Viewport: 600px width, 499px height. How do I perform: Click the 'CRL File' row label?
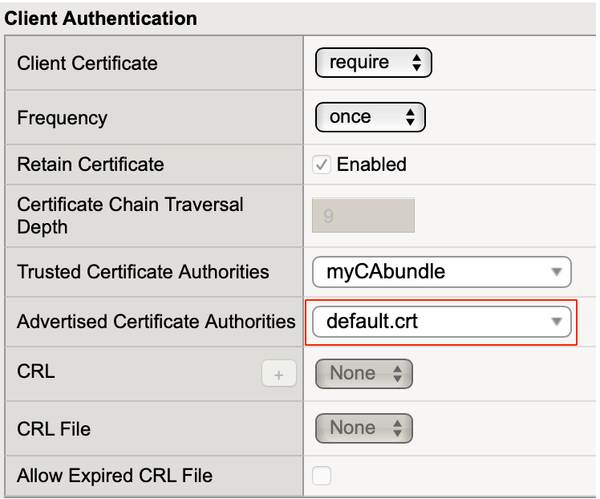click(54, 428)
